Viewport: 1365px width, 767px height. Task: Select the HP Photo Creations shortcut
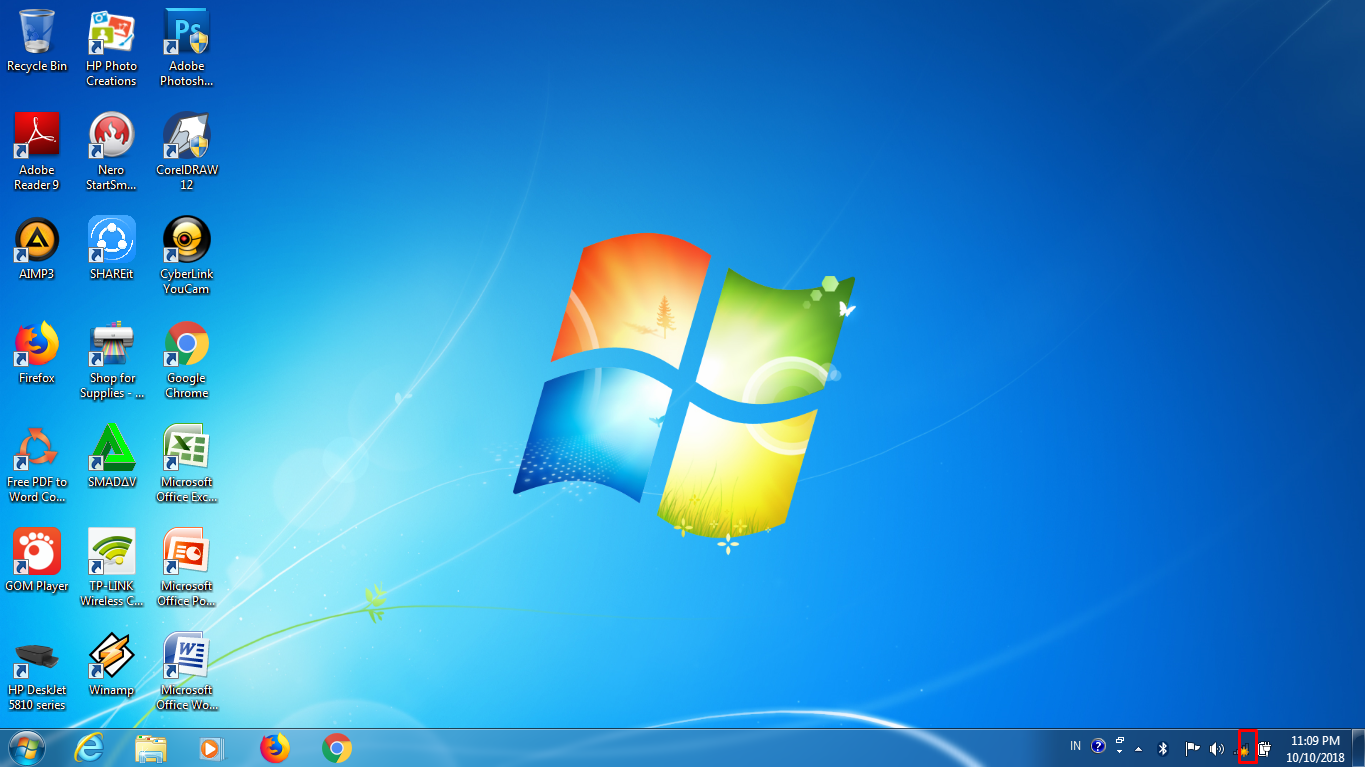click(111, 48)
